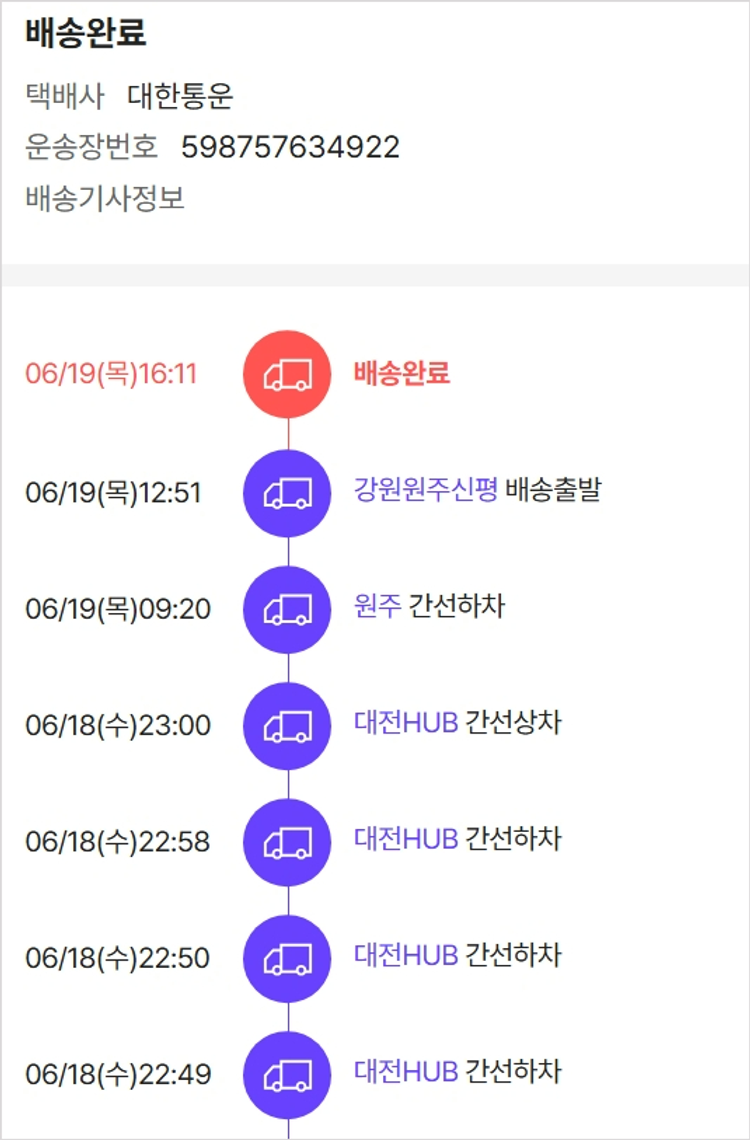Click the 배송기사정보 label
750x1140 pixels.
(105, 198)
